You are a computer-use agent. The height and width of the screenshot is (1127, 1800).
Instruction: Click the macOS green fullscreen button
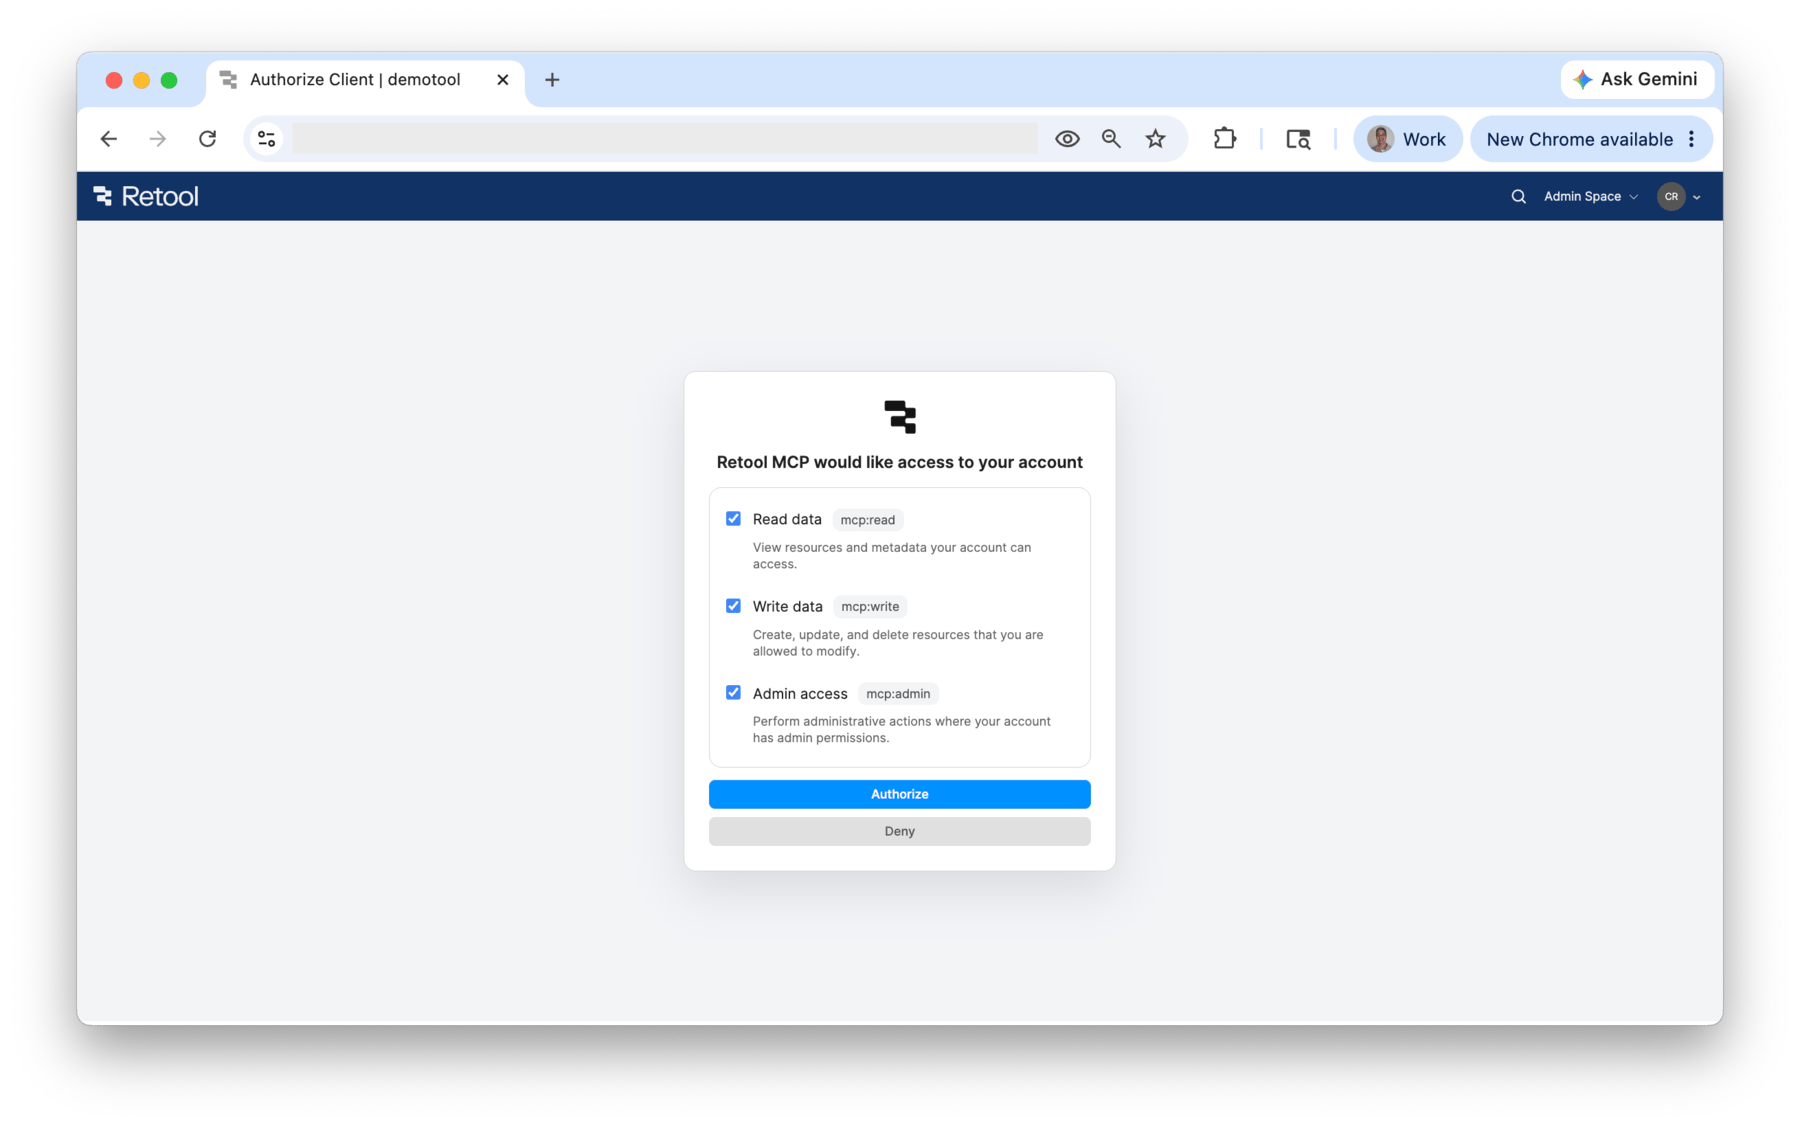point(169,80)
